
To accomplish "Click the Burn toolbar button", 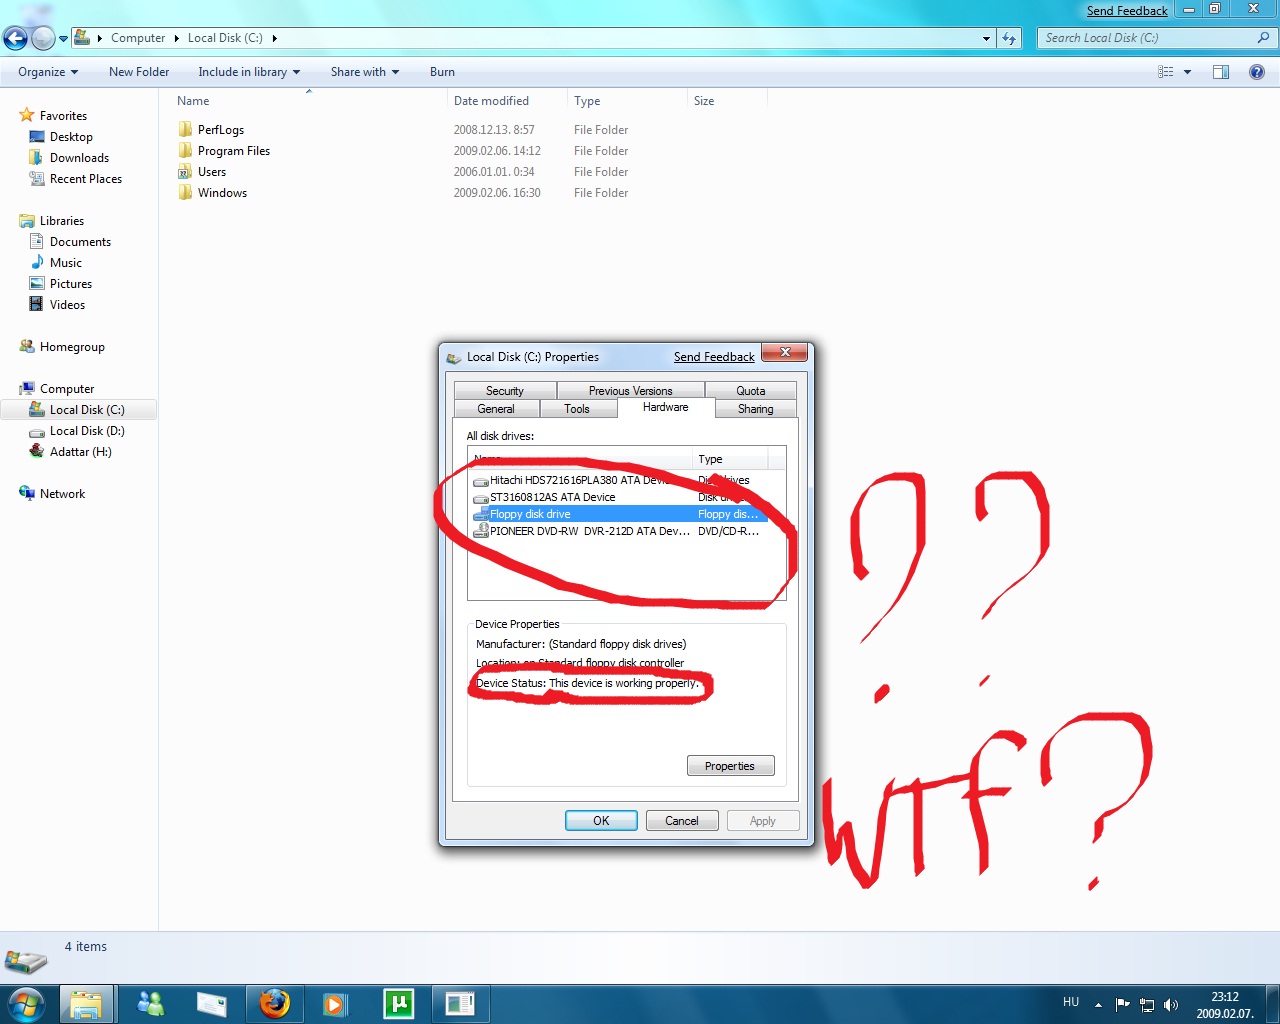I will 442,72.
